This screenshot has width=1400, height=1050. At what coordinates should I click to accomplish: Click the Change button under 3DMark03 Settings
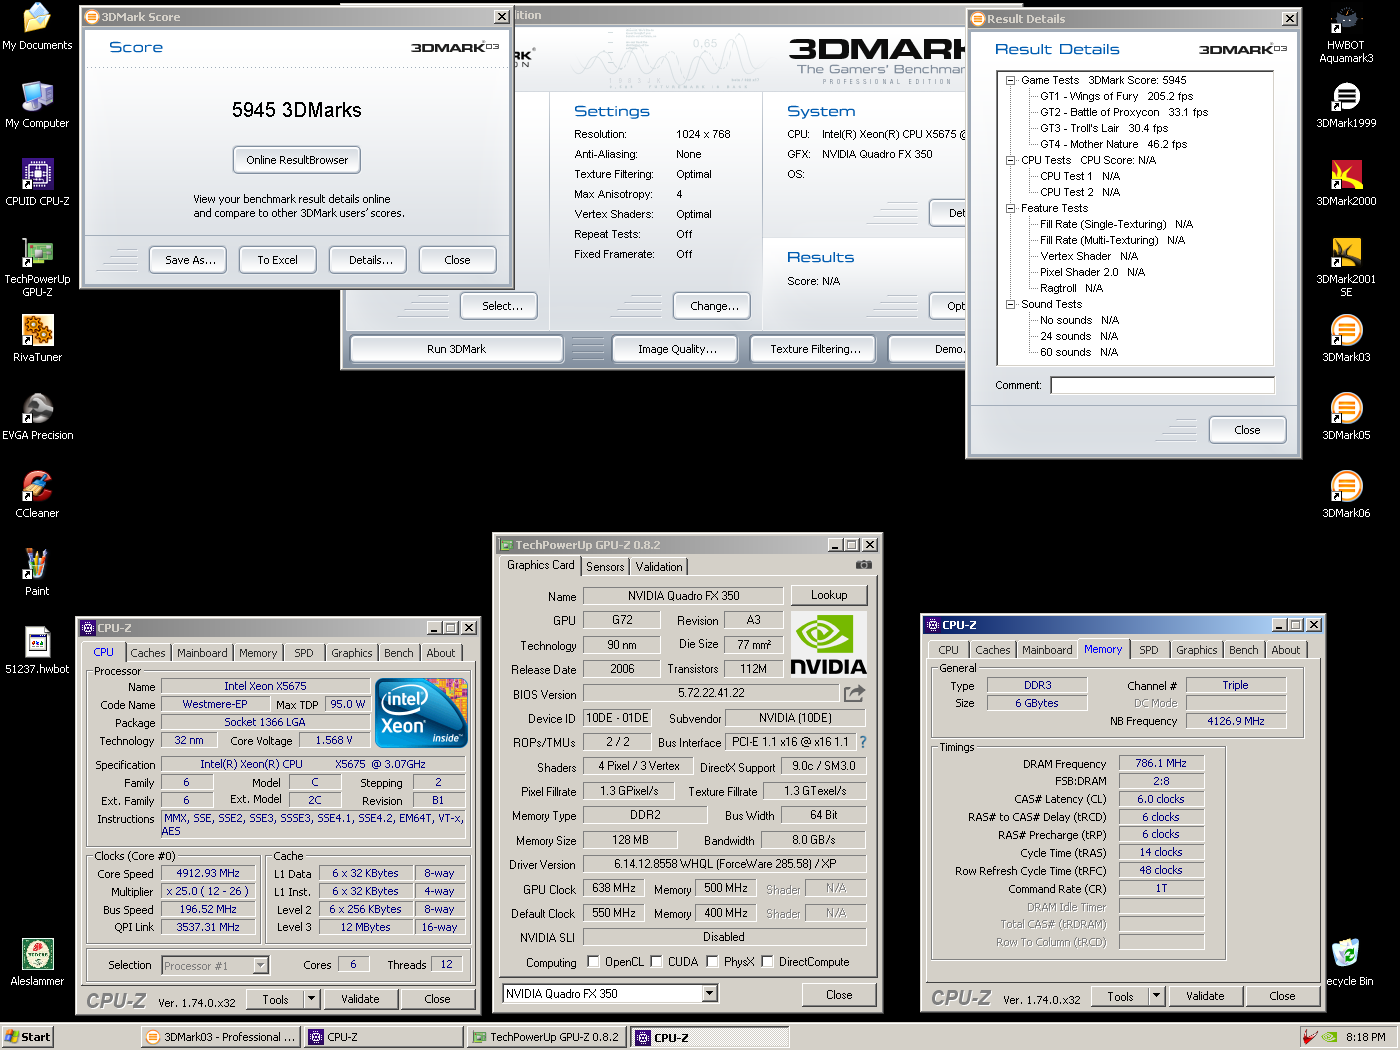click(714, 306)
